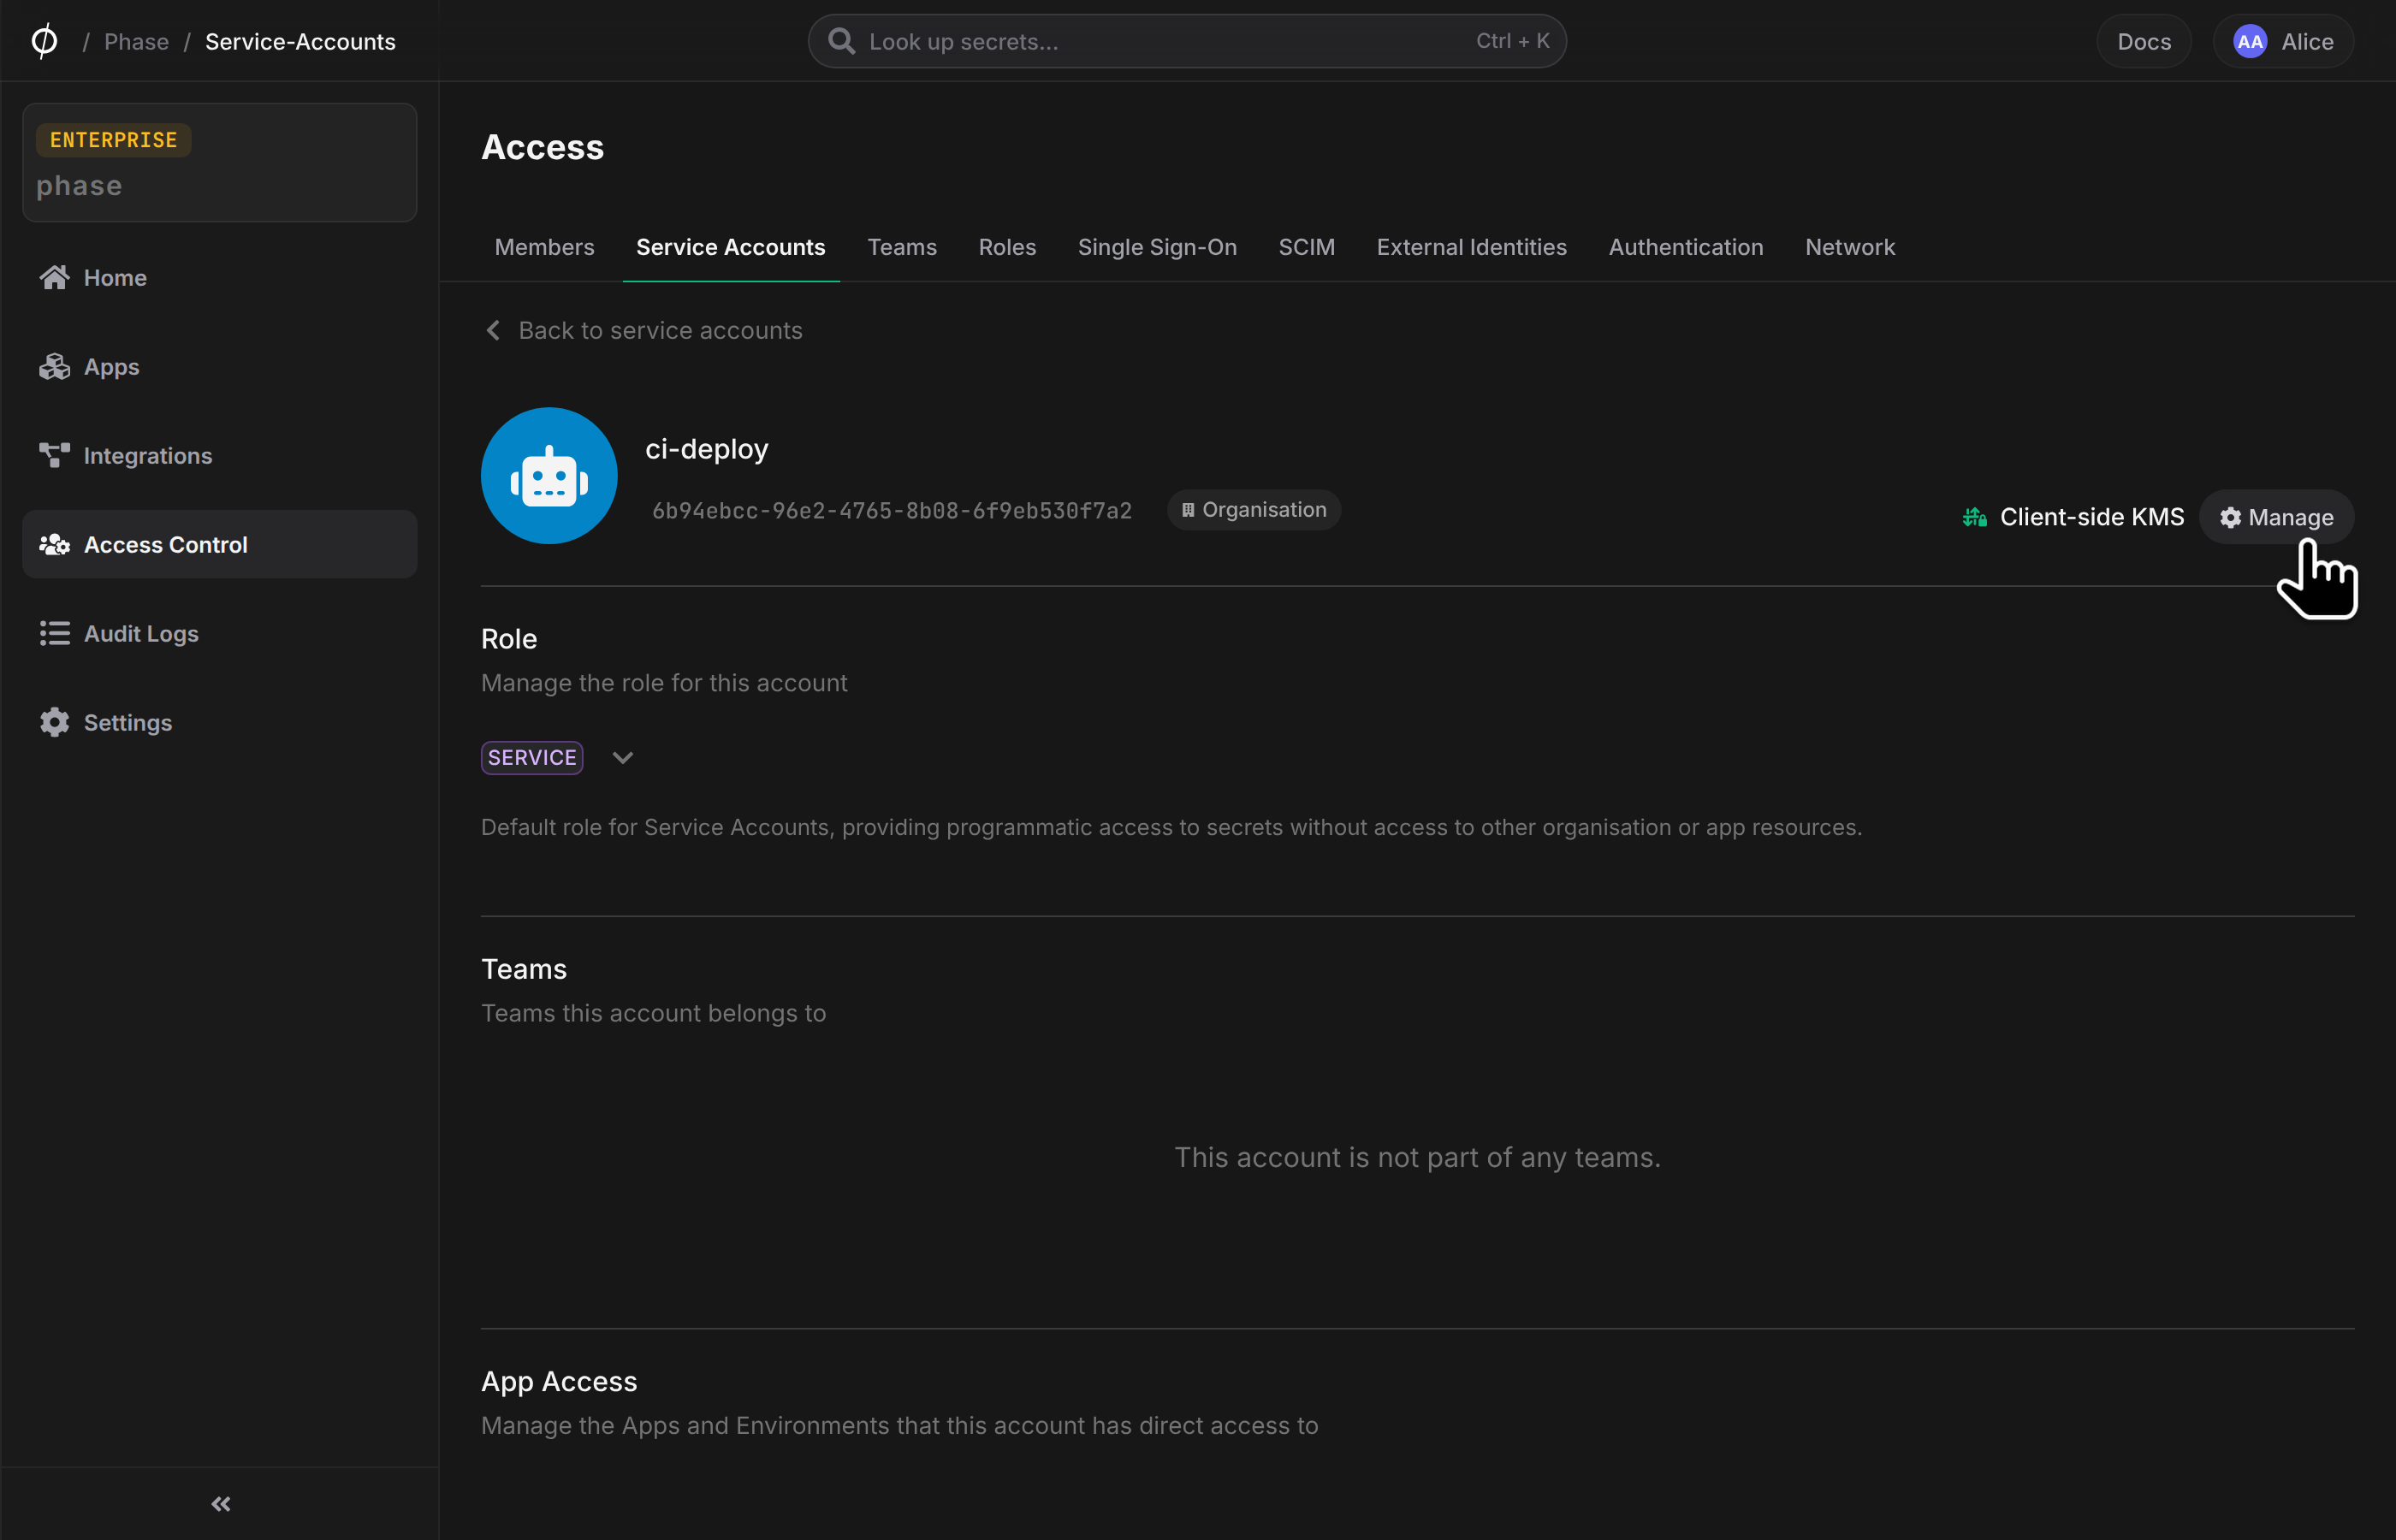Focus the Look up secrets search field
The image size is (2396, 1540).
tap(1187, 41)
